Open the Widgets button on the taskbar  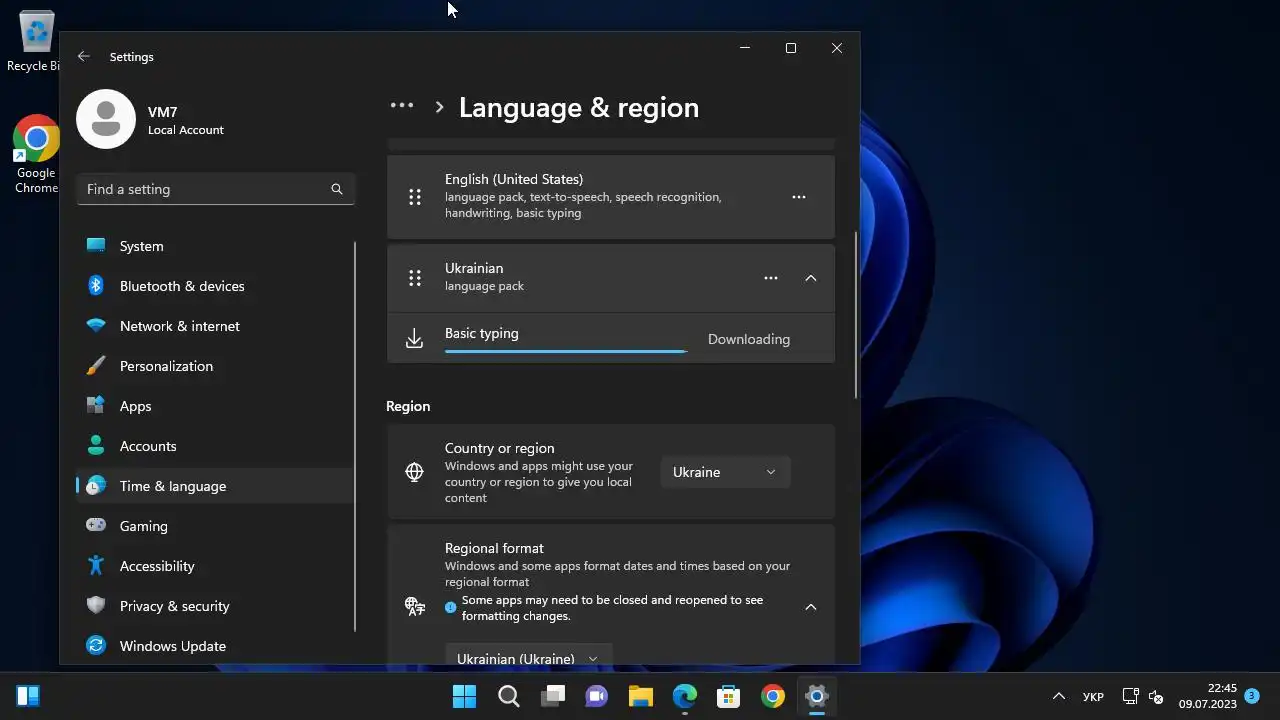click(x=28, y=696)
